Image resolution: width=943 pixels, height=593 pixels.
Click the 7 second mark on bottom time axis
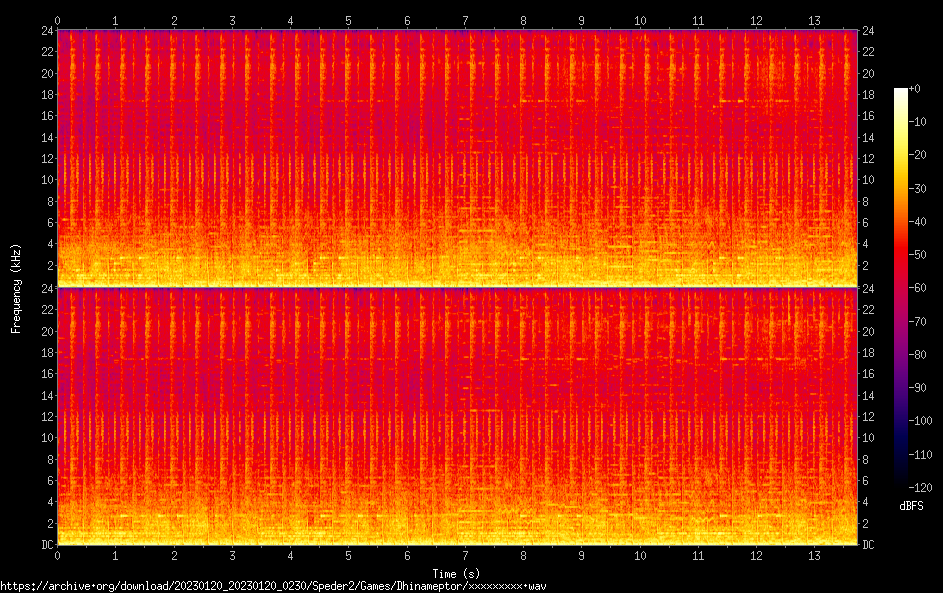tap(465, 555)
